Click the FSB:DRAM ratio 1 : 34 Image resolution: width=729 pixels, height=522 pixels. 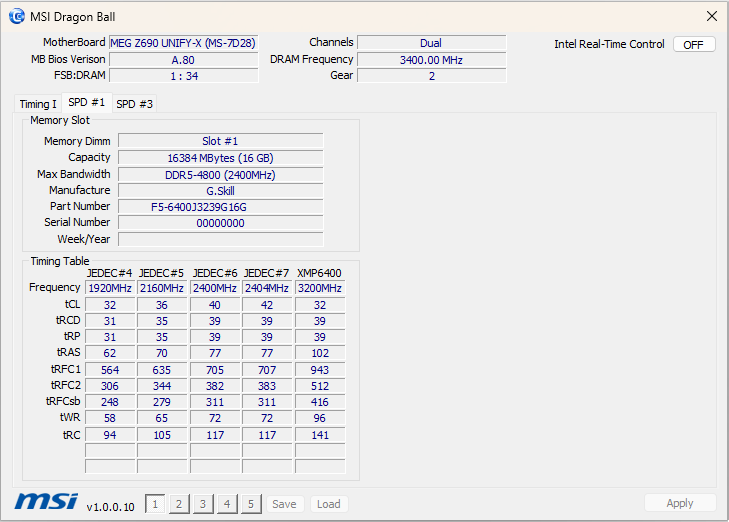183,76
